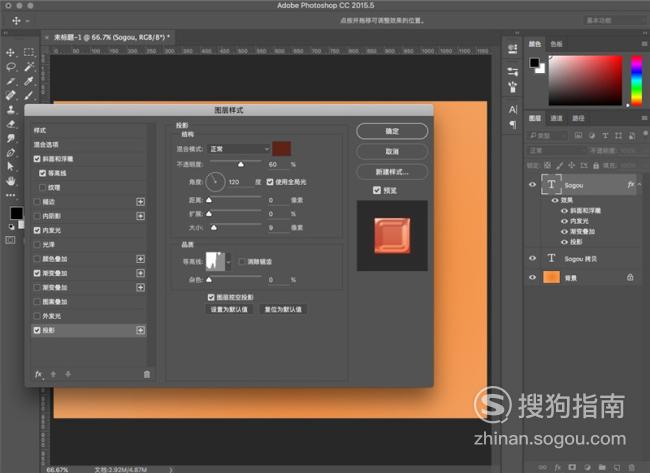This screenshot has height=473, width=650.
Task: Add another 颜色叠加 with plus button
Action: point(141,259)
